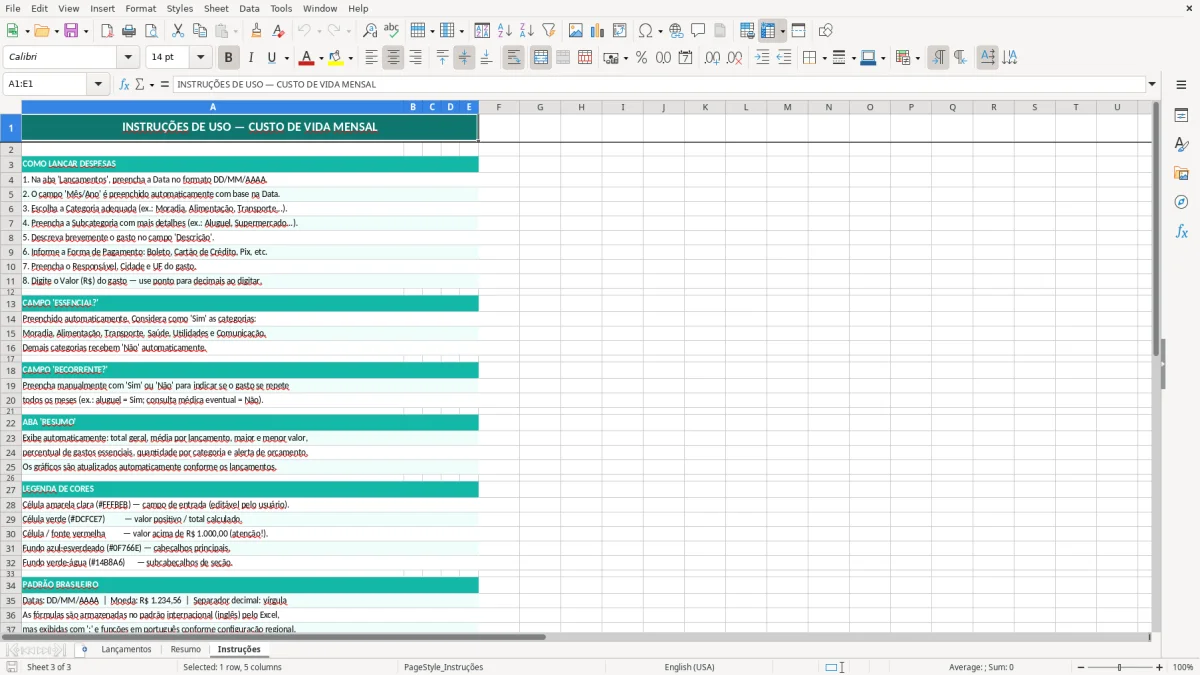Open Print Preview toggle
This screenshot has height=675, width=1200.
pos(151,31)
